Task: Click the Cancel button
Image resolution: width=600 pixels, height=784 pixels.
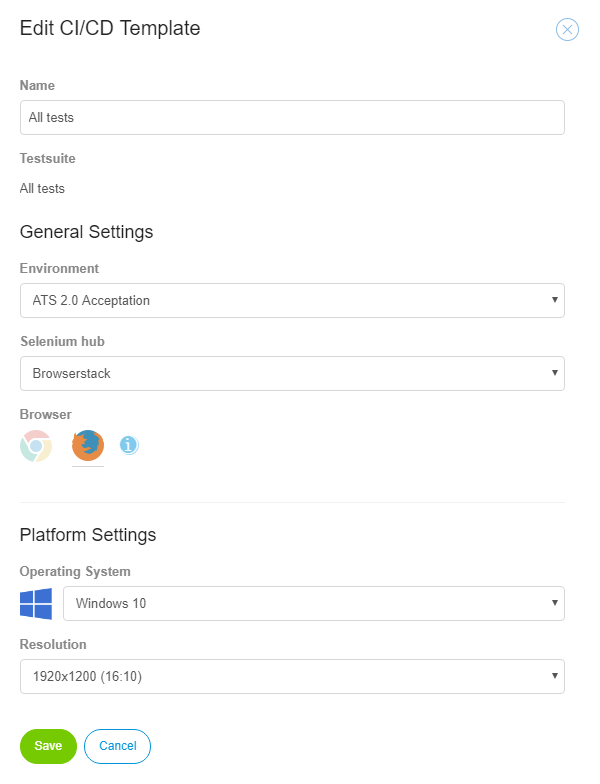Action: point(118,746)
